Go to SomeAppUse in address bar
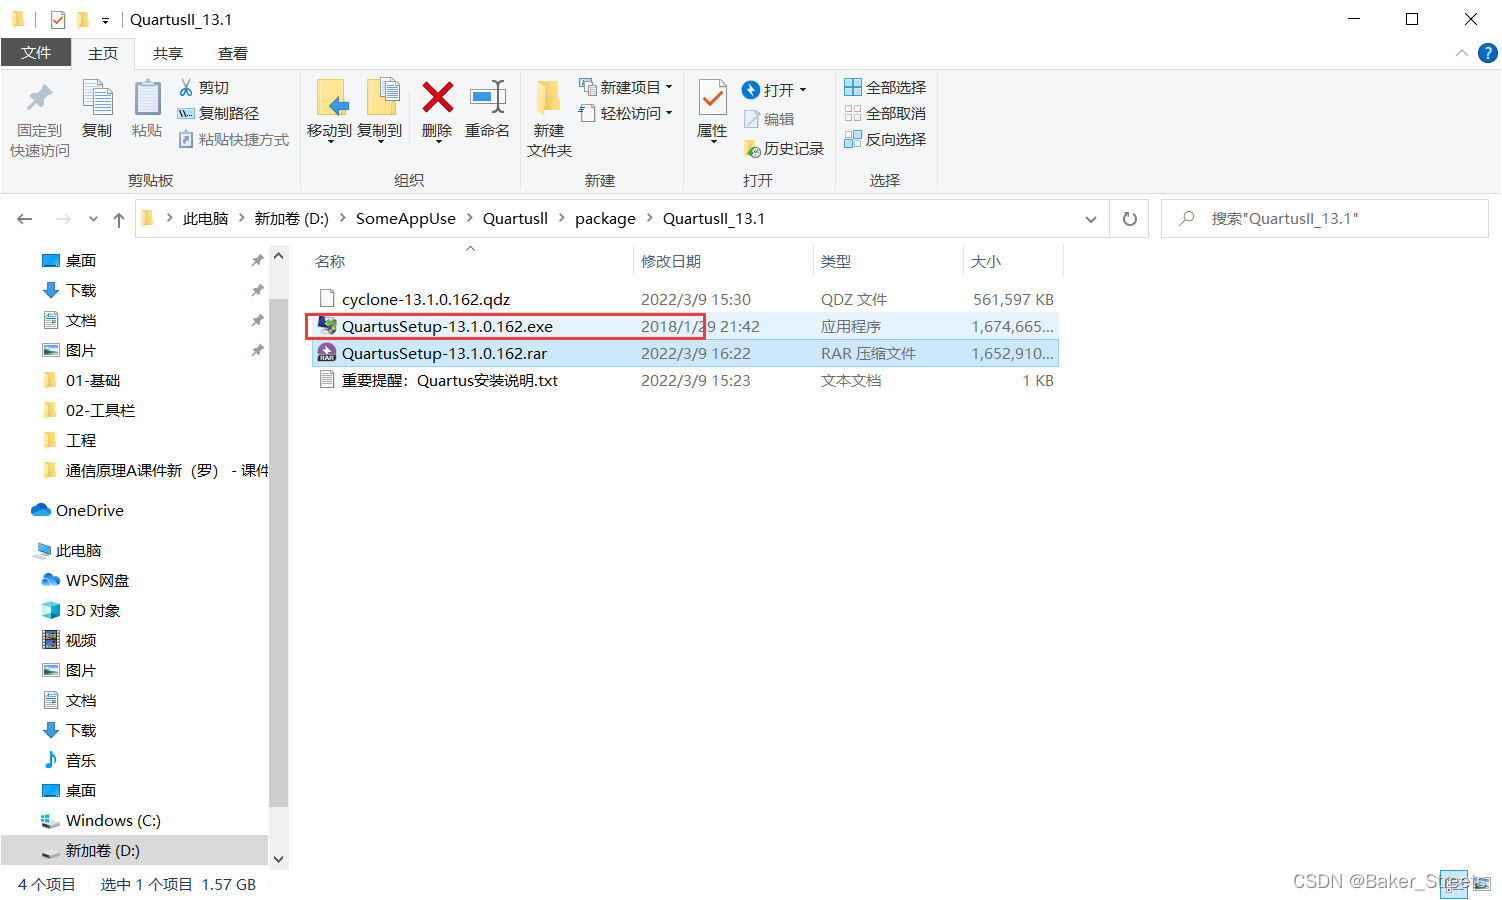This screenshot has width=1502, height=900. (406, 219)
